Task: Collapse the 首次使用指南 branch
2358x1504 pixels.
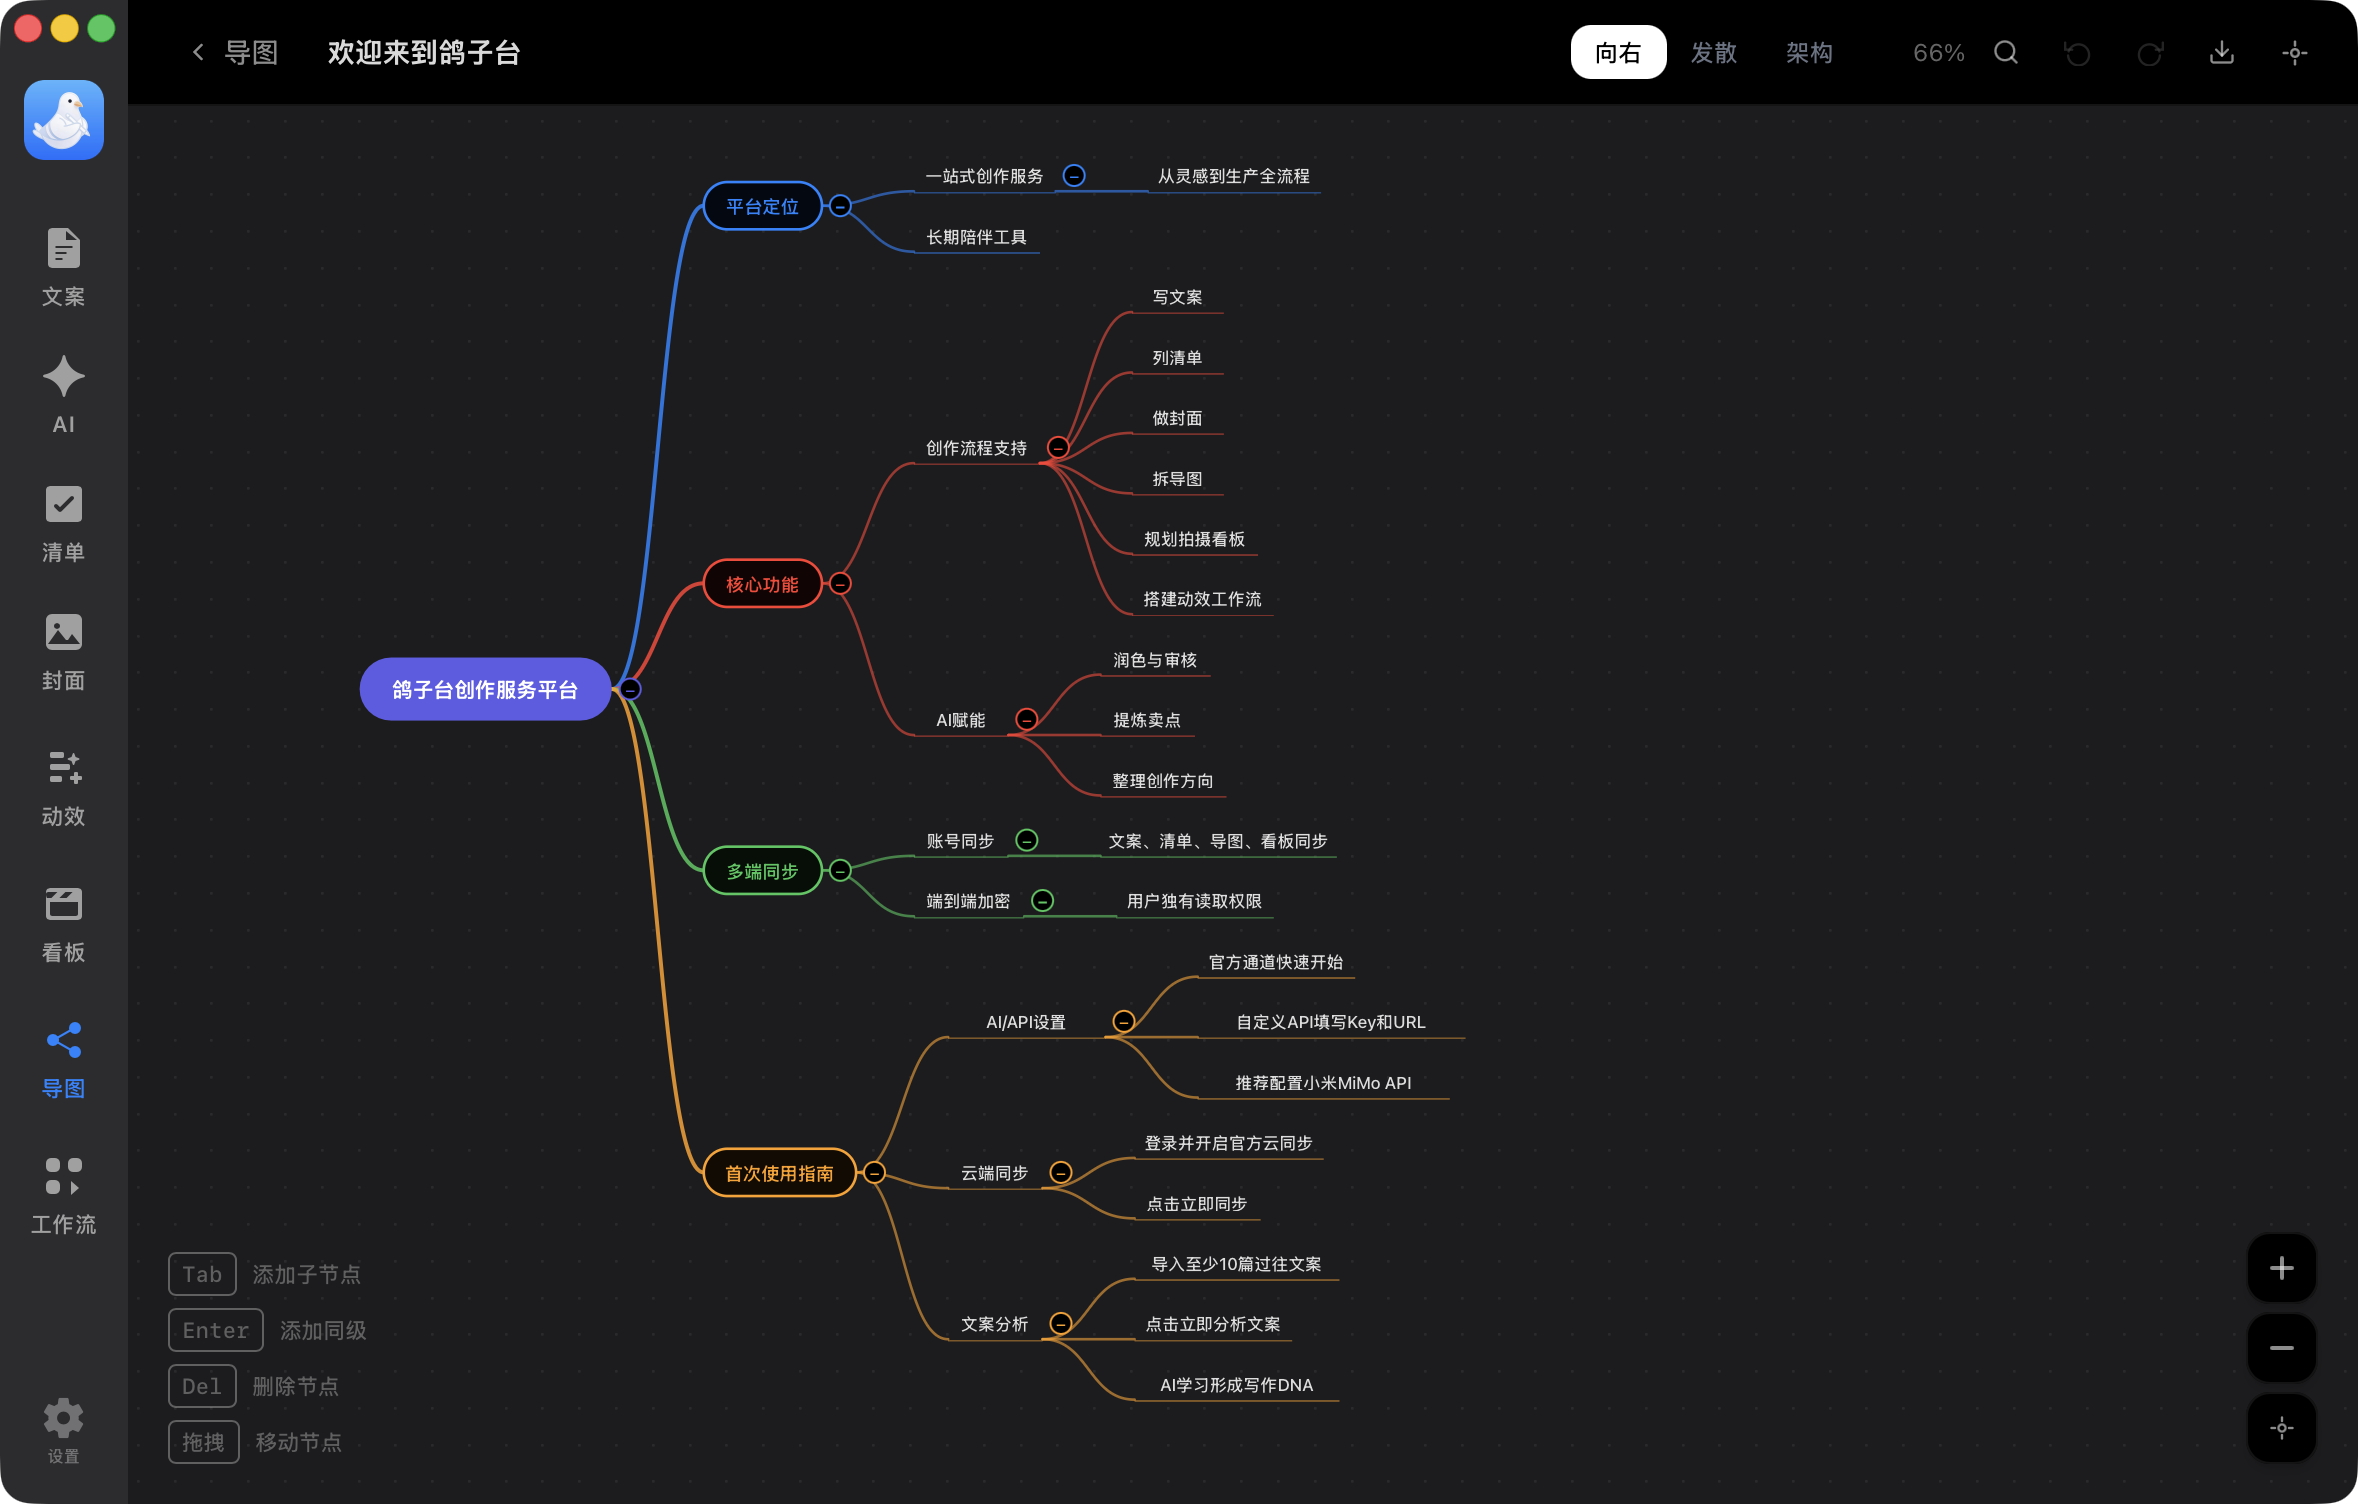Action: tap(874, 1172)
